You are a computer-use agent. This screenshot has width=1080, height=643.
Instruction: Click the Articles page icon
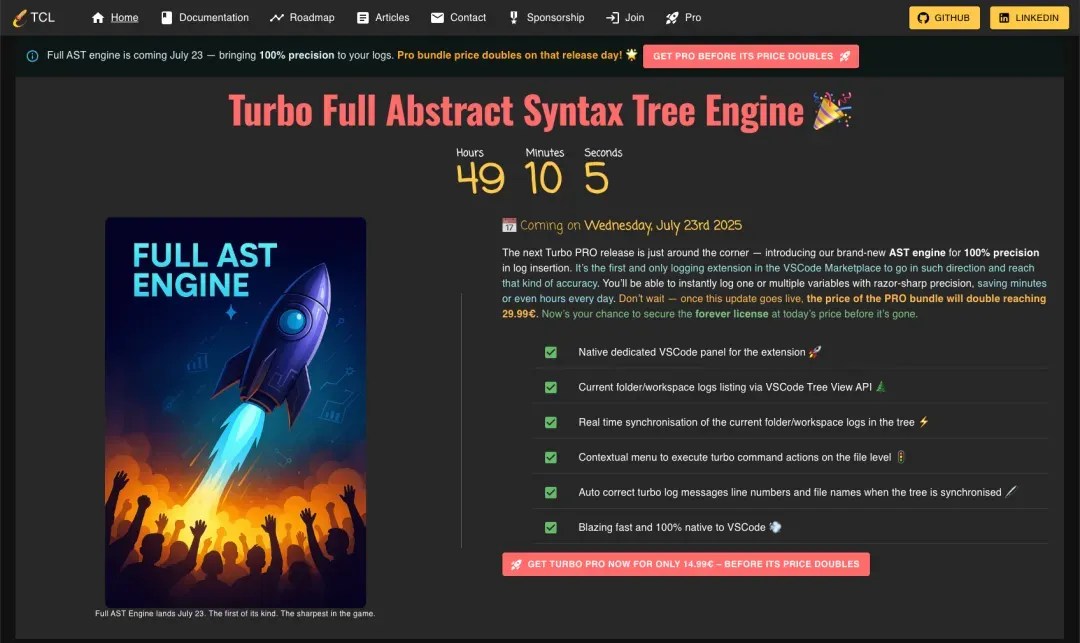[x=362, y=18]
